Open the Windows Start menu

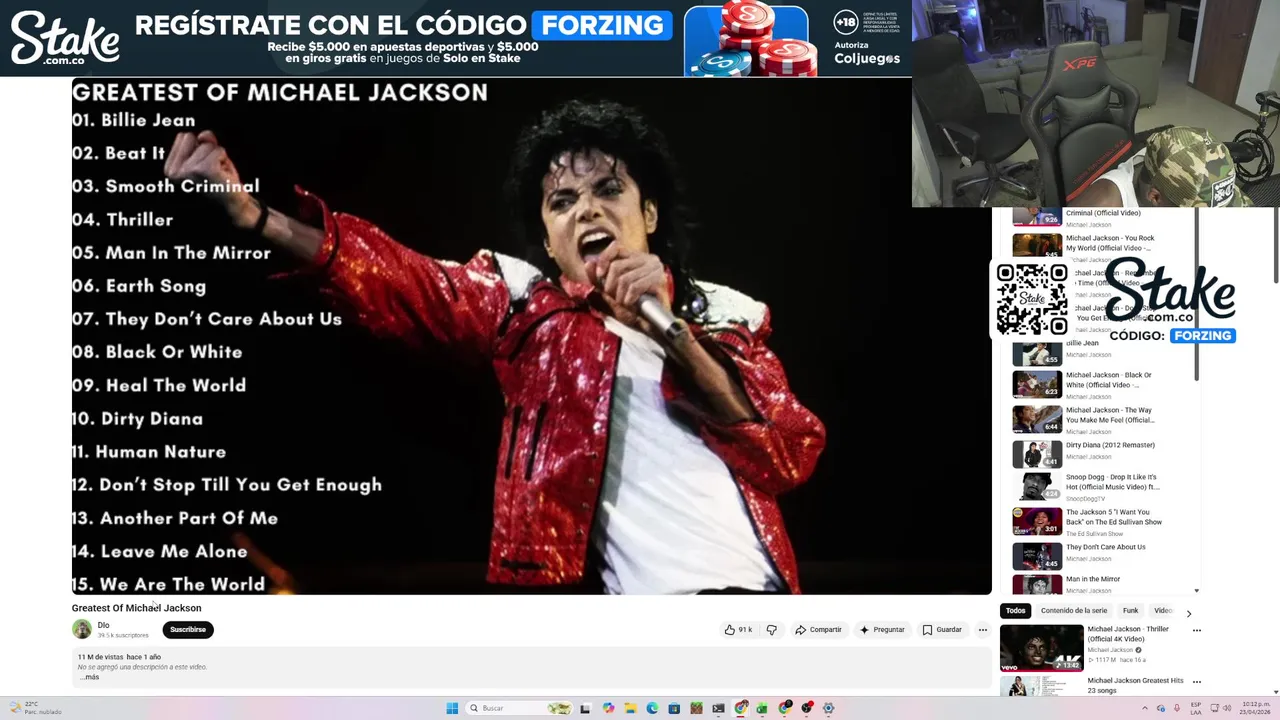pyautogui.click(x=452, y=708)
